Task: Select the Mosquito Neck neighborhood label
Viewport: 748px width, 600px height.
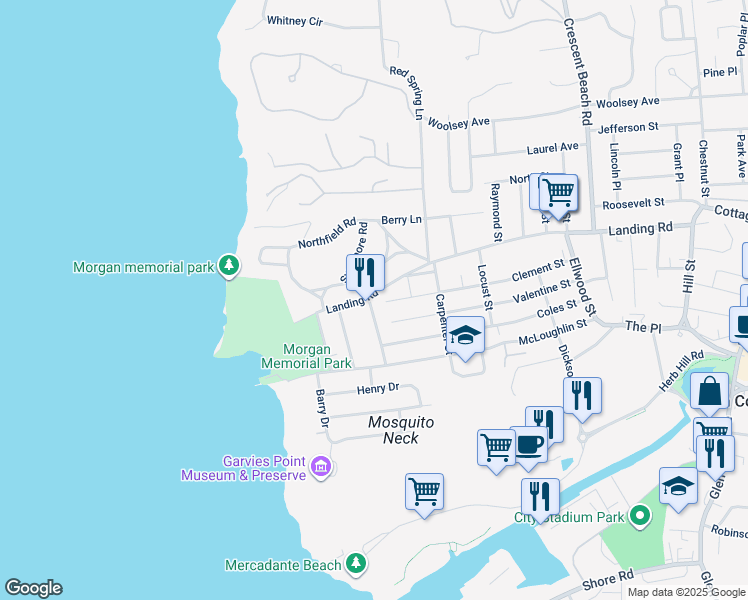Action: point(401,430)
